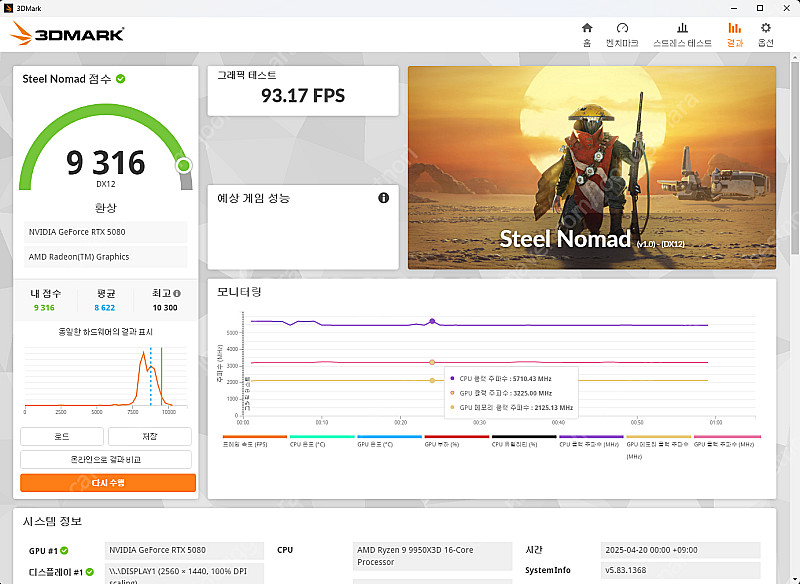Go to the Home (홈) page icon
Image resolution: width=800 pixels, height=584 pixels.
pos(587,28)
